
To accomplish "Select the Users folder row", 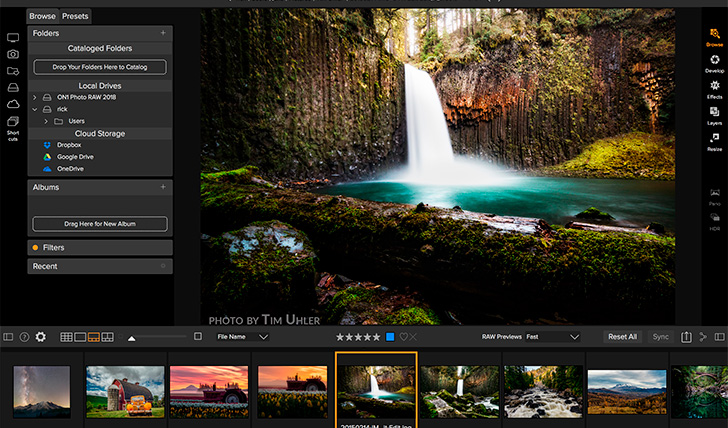I will (x=100, y=121).
